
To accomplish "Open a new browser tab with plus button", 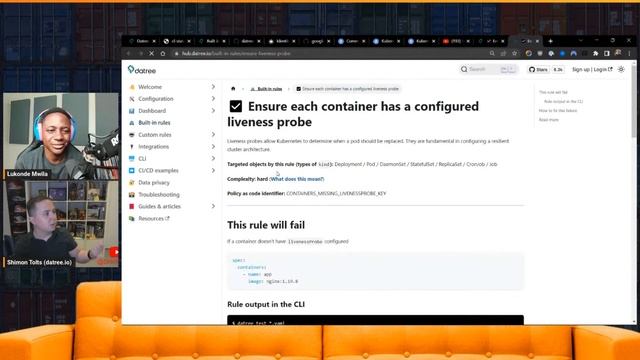I will (x=551, y=41).
